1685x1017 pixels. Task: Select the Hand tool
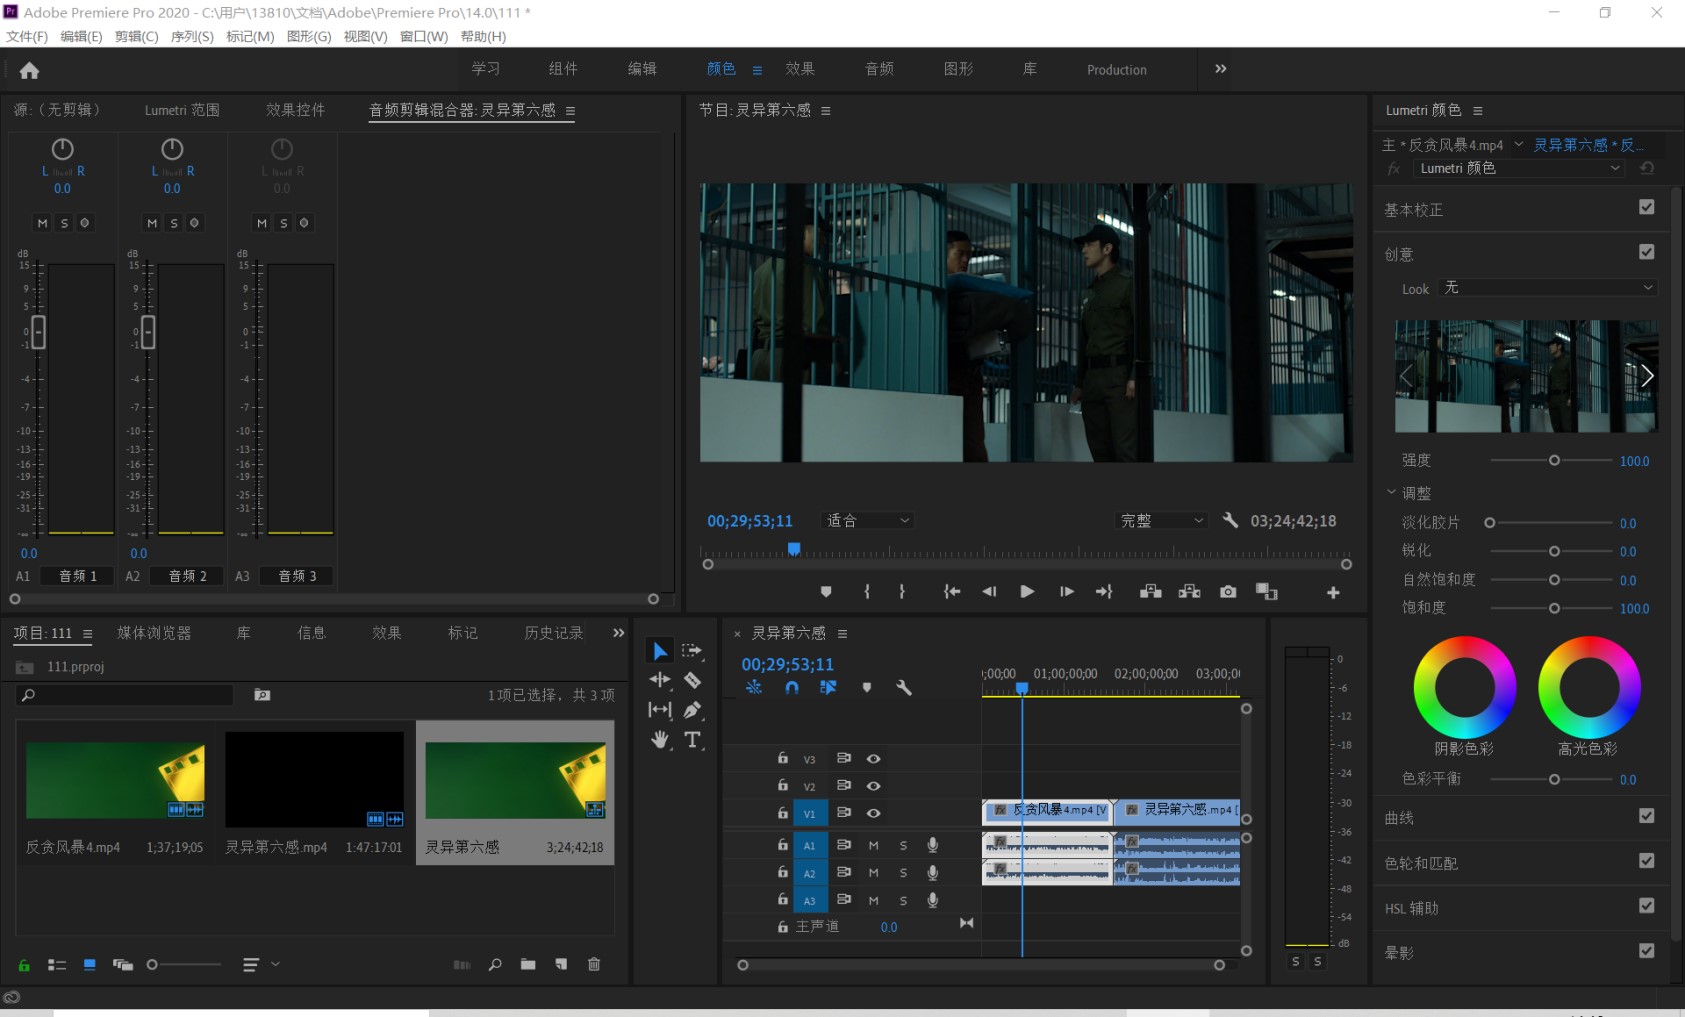tap(660, 740)
